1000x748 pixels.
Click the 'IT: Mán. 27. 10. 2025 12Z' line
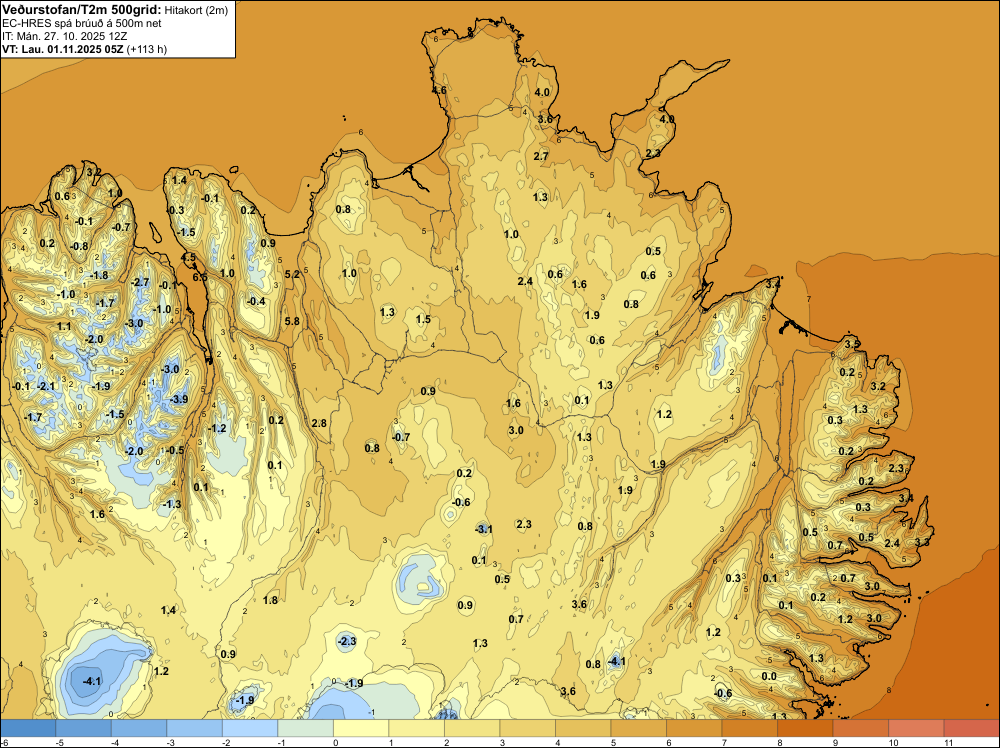coord(64,36)
